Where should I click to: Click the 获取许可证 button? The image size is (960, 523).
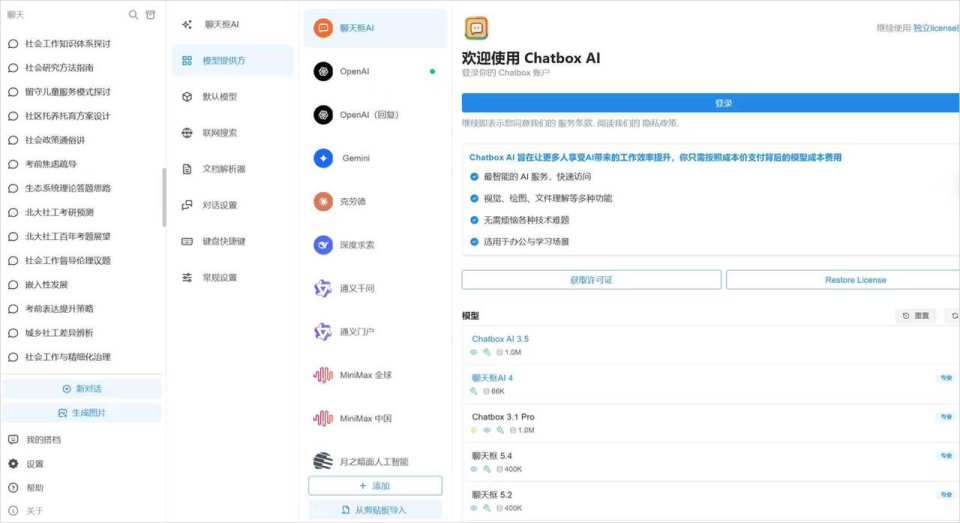(x=591, y=280)
